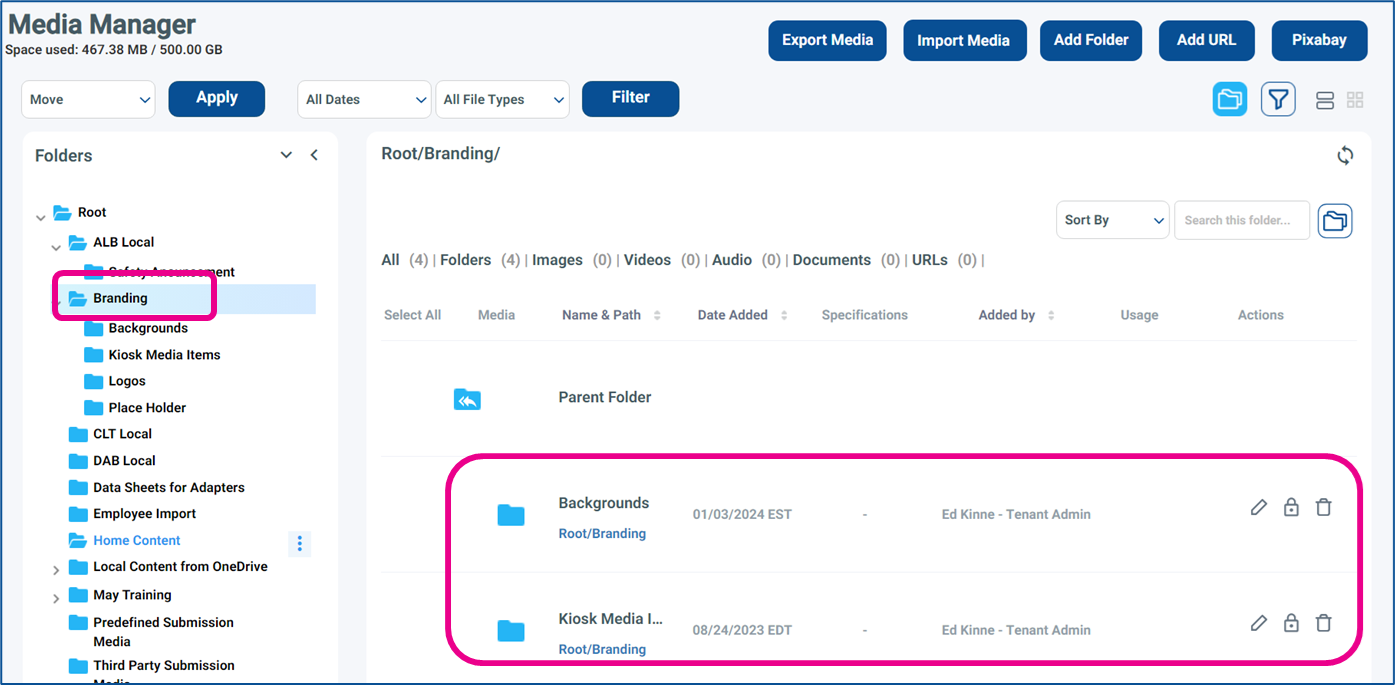Screen dimensions: 1395x685
Task: Apply the selected Move action
Action: tap(217, 98)
